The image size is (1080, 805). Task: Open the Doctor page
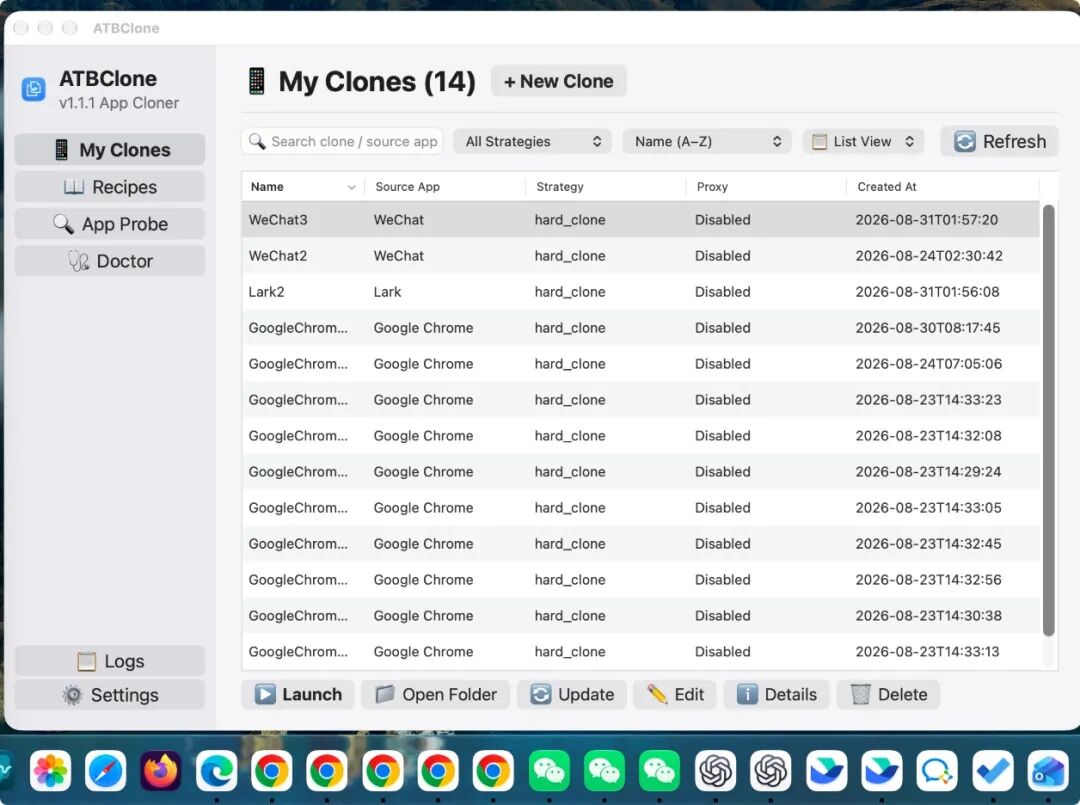110,261
